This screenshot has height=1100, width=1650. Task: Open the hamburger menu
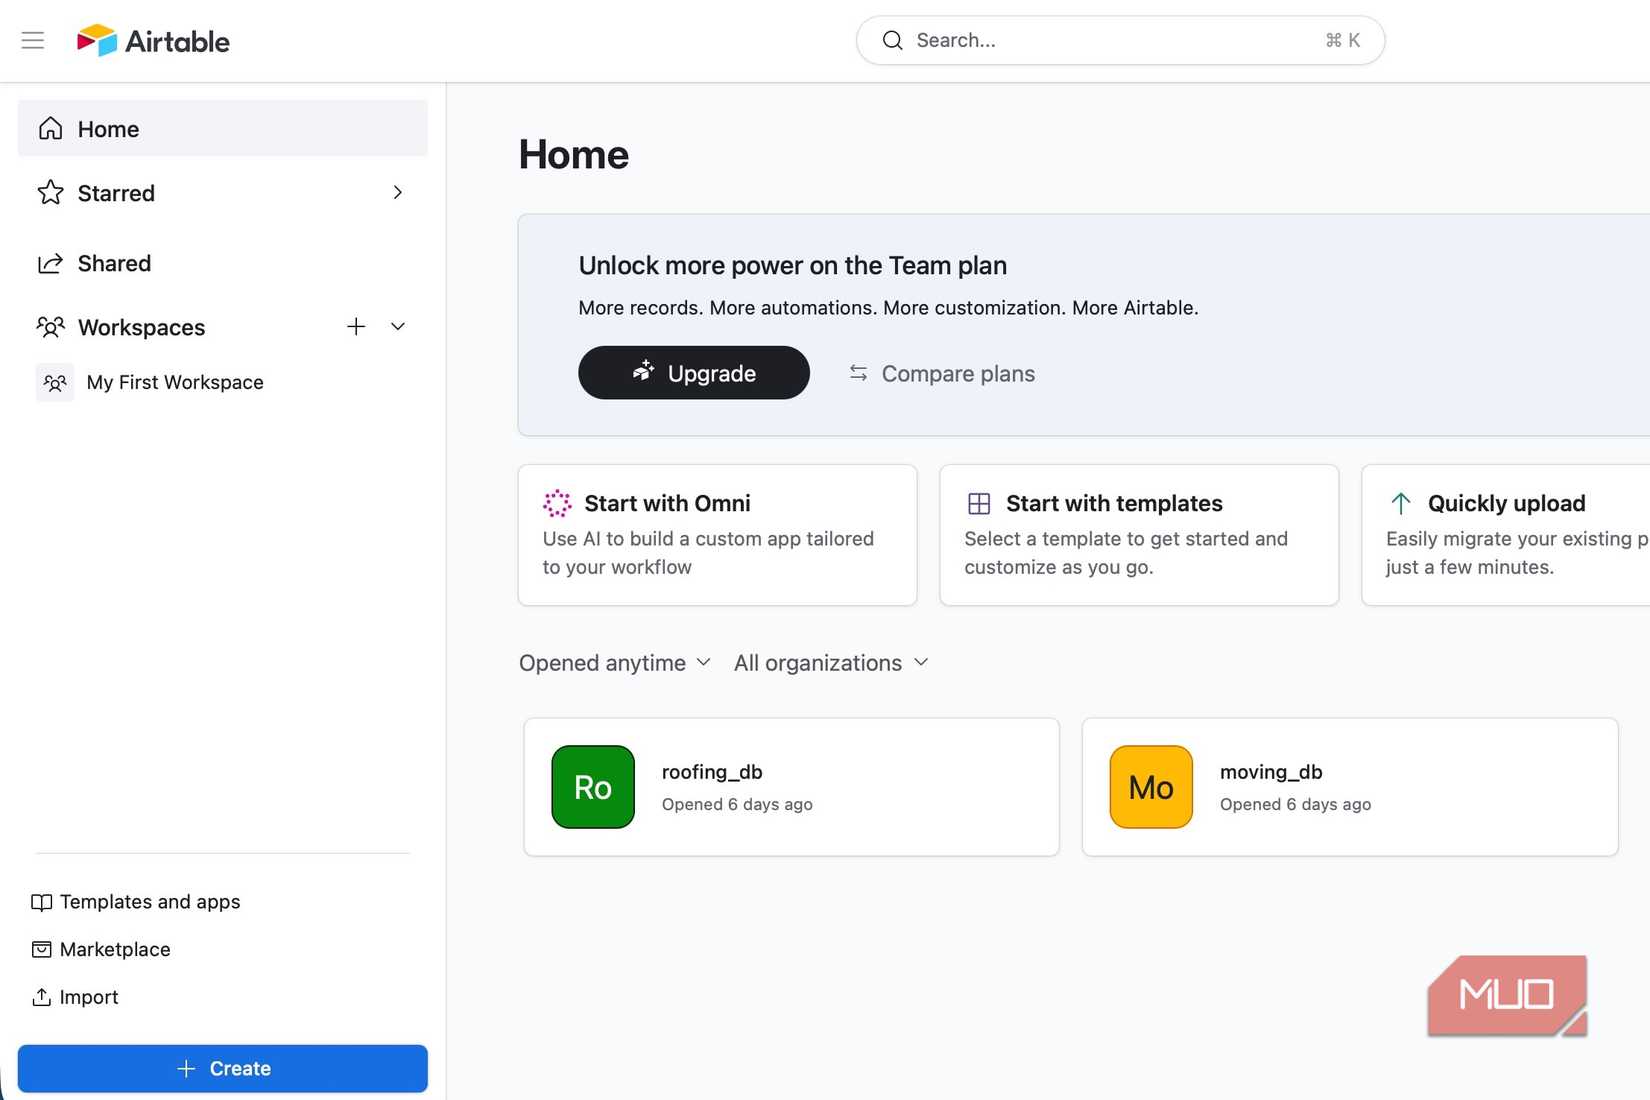point(32,40)
